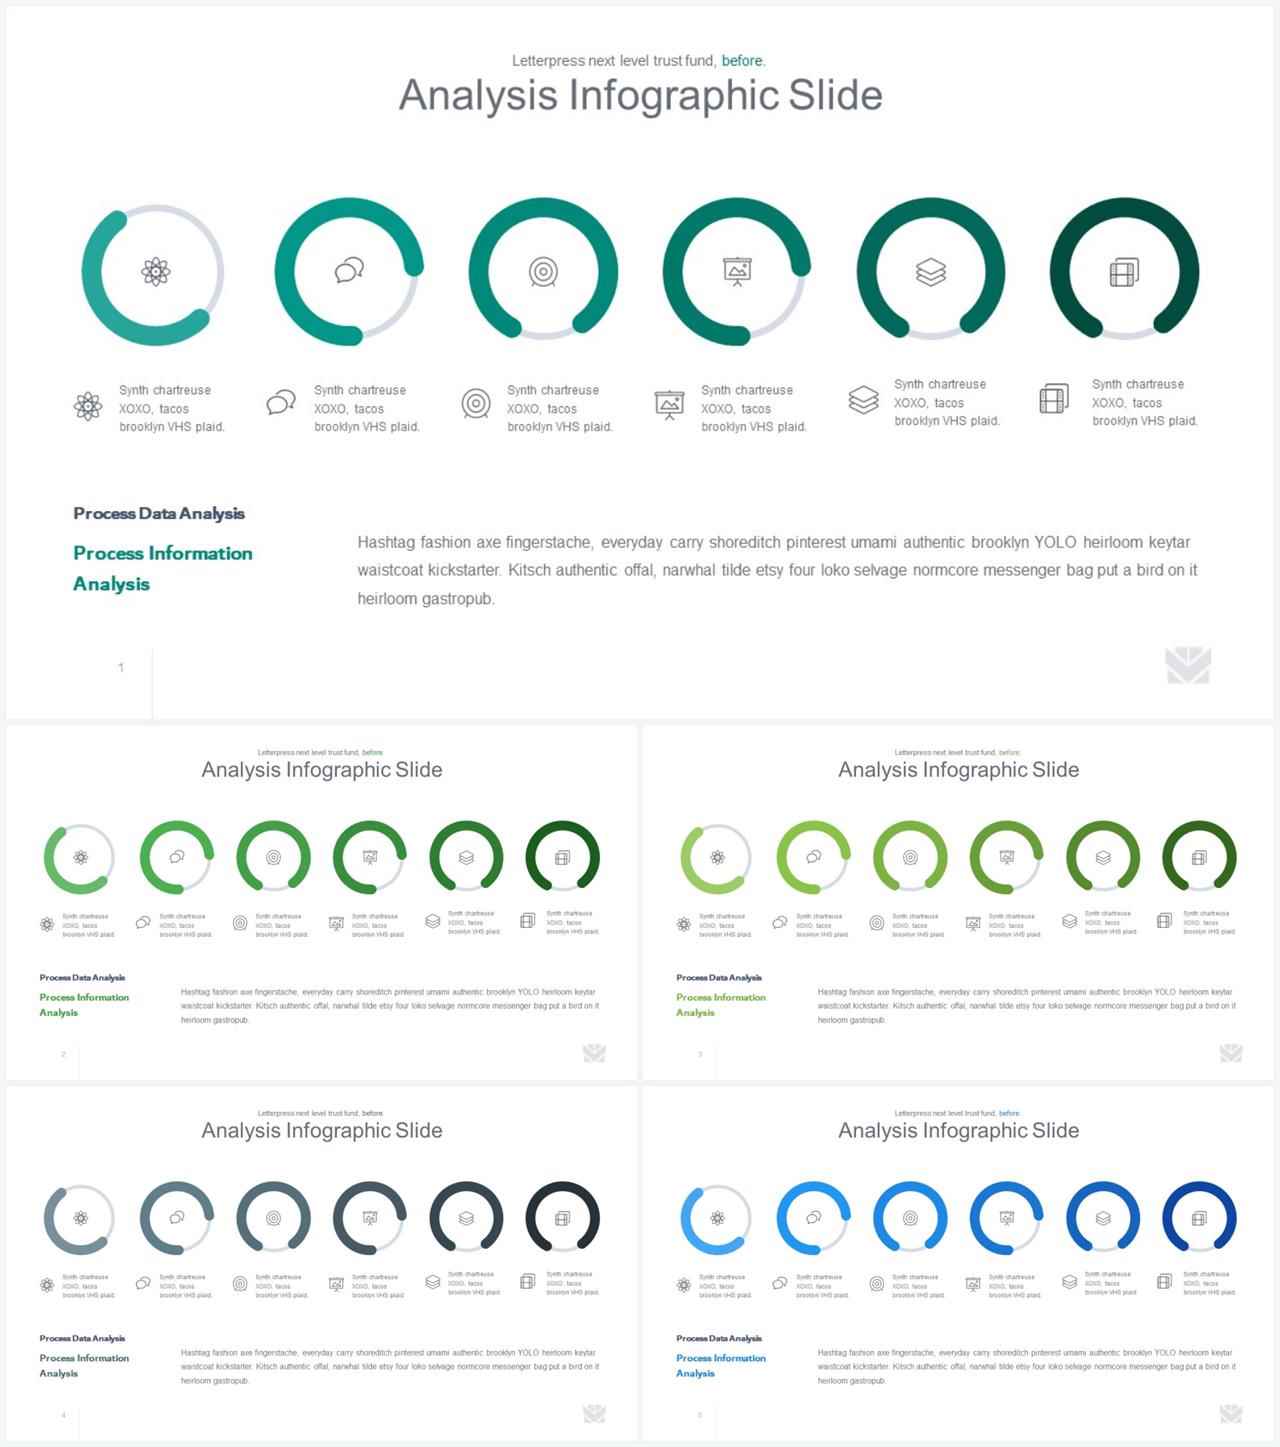Image resolution: width=1280 pixels, height=1447 pixels.
Task: Select the 'Analysis Infographic Slide' main title
Action: click(641, 95)
